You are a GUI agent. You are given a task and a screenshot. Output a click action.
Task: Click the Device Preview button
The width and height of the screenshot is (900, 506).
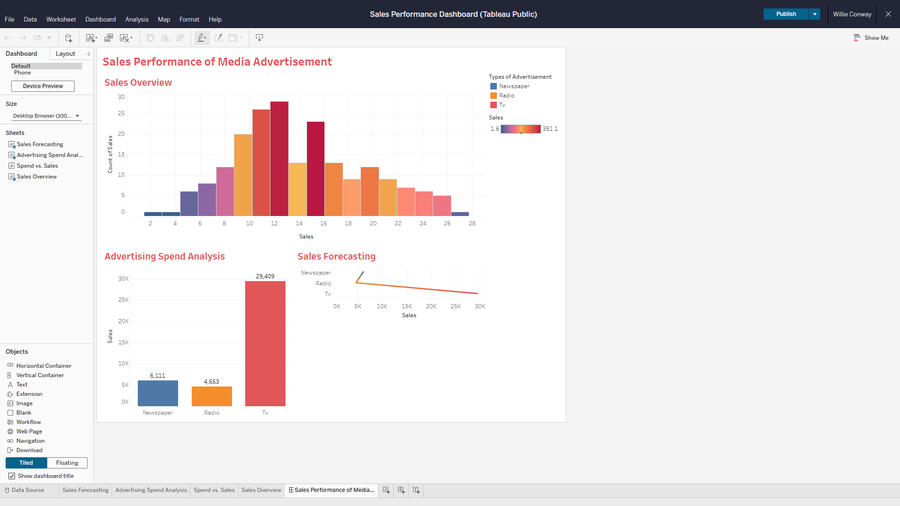[x=43, y=86]
